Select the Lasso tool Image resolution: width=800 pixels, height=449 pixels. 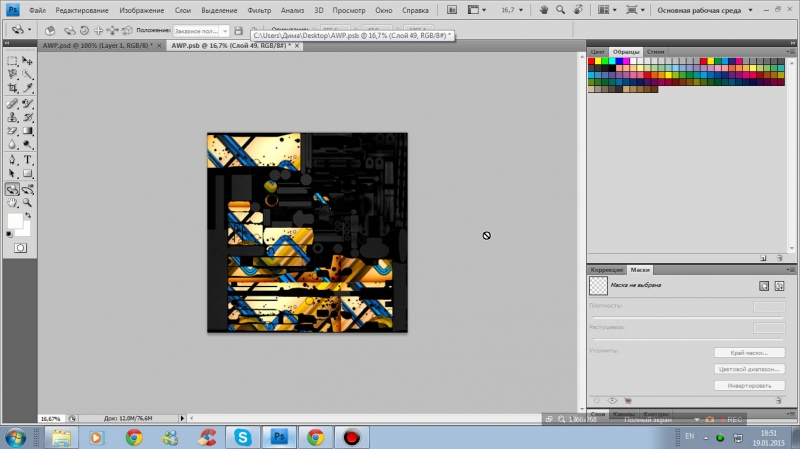pos(12,74)
